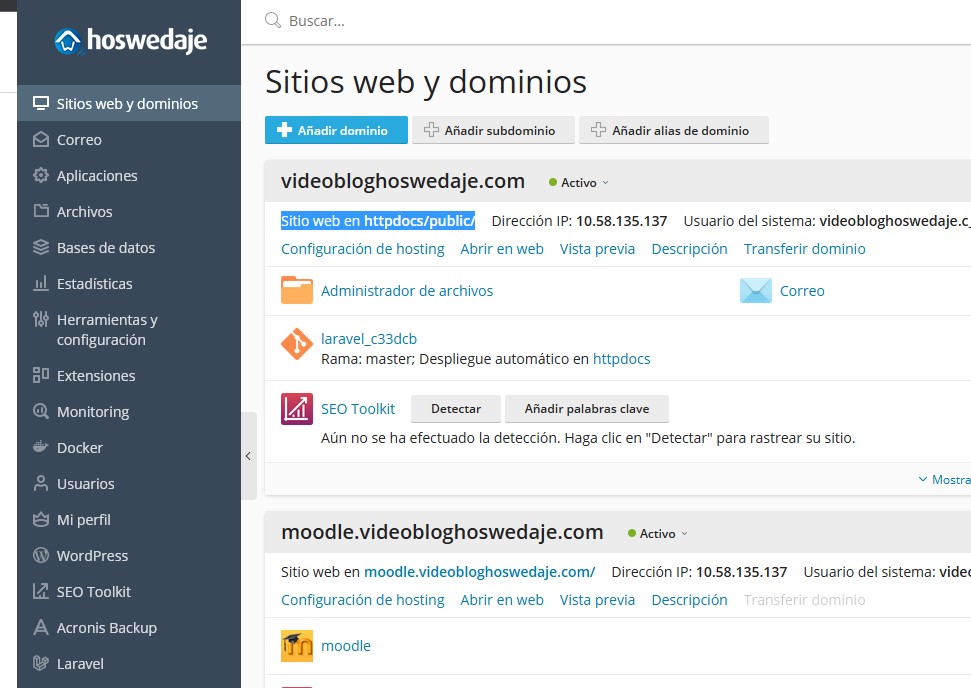Click the bar chart icon beside Estadísticas
Viewport: 971px width, 688px height.
[x=41, y=283]
